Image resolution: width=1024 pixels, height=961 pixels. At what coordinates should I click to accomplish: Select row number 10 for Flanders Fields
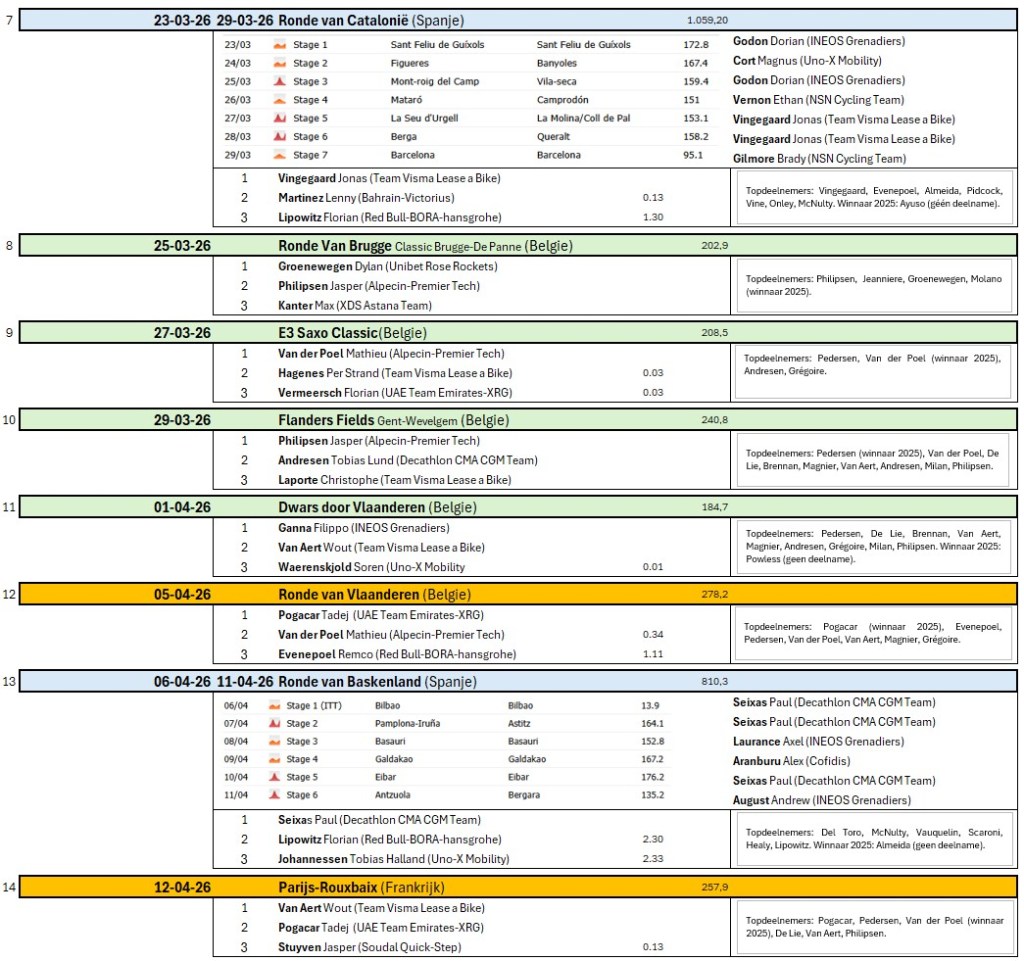point(9,420)
